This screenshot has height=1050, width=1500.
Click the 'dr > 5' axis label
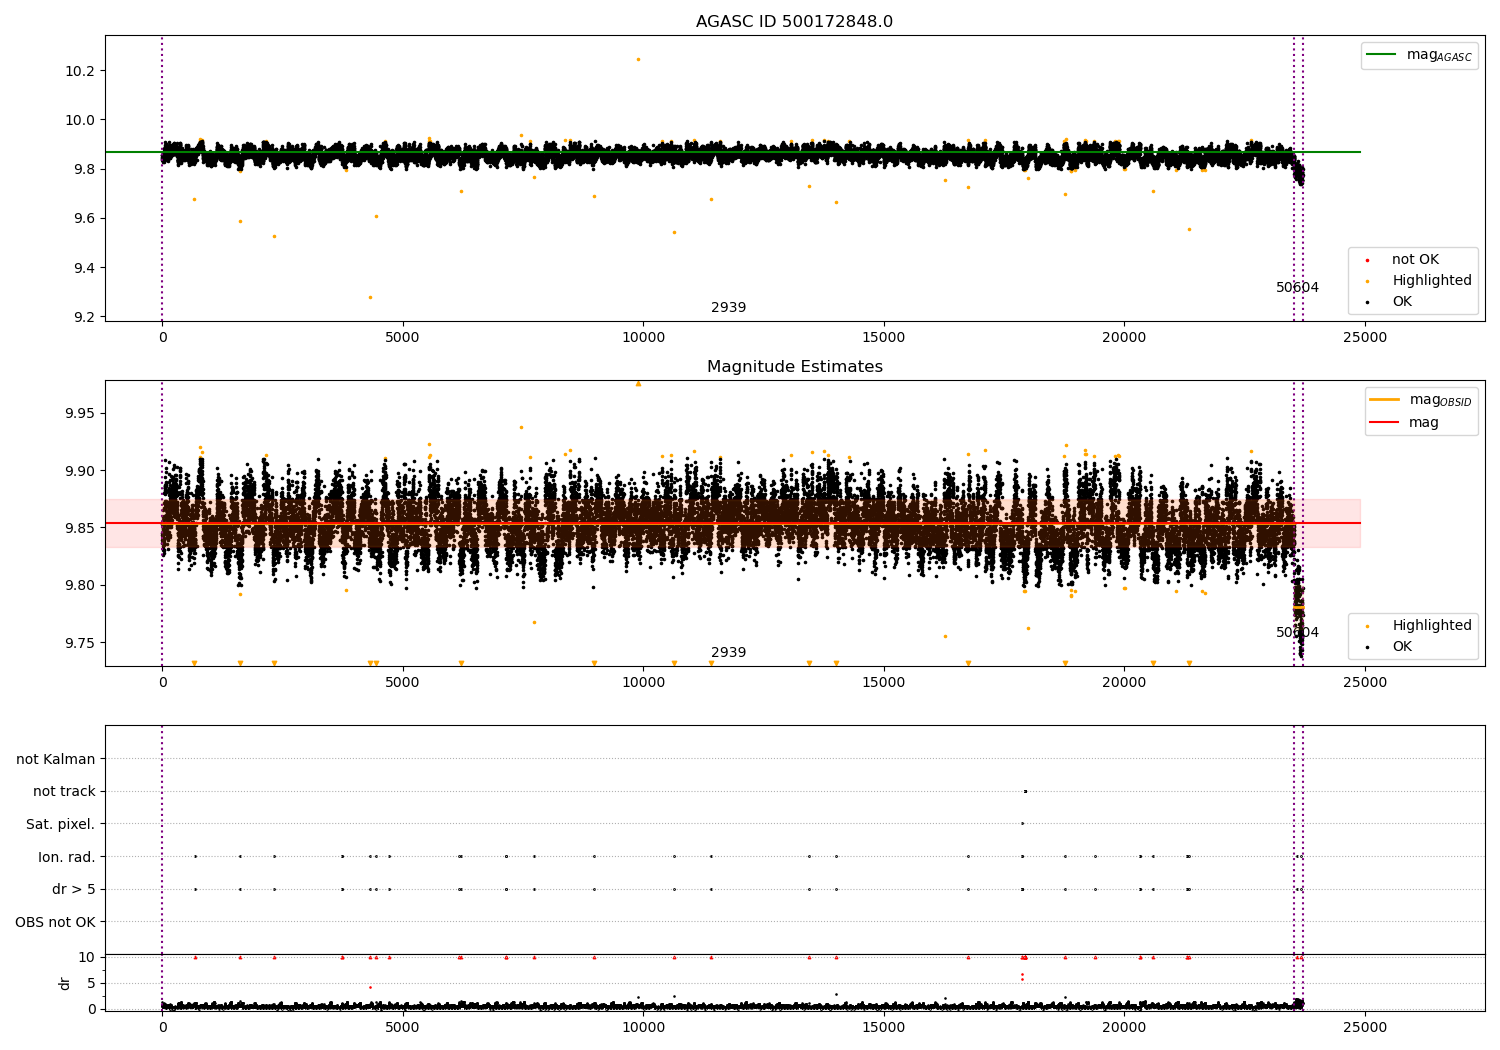coord(73,889)
